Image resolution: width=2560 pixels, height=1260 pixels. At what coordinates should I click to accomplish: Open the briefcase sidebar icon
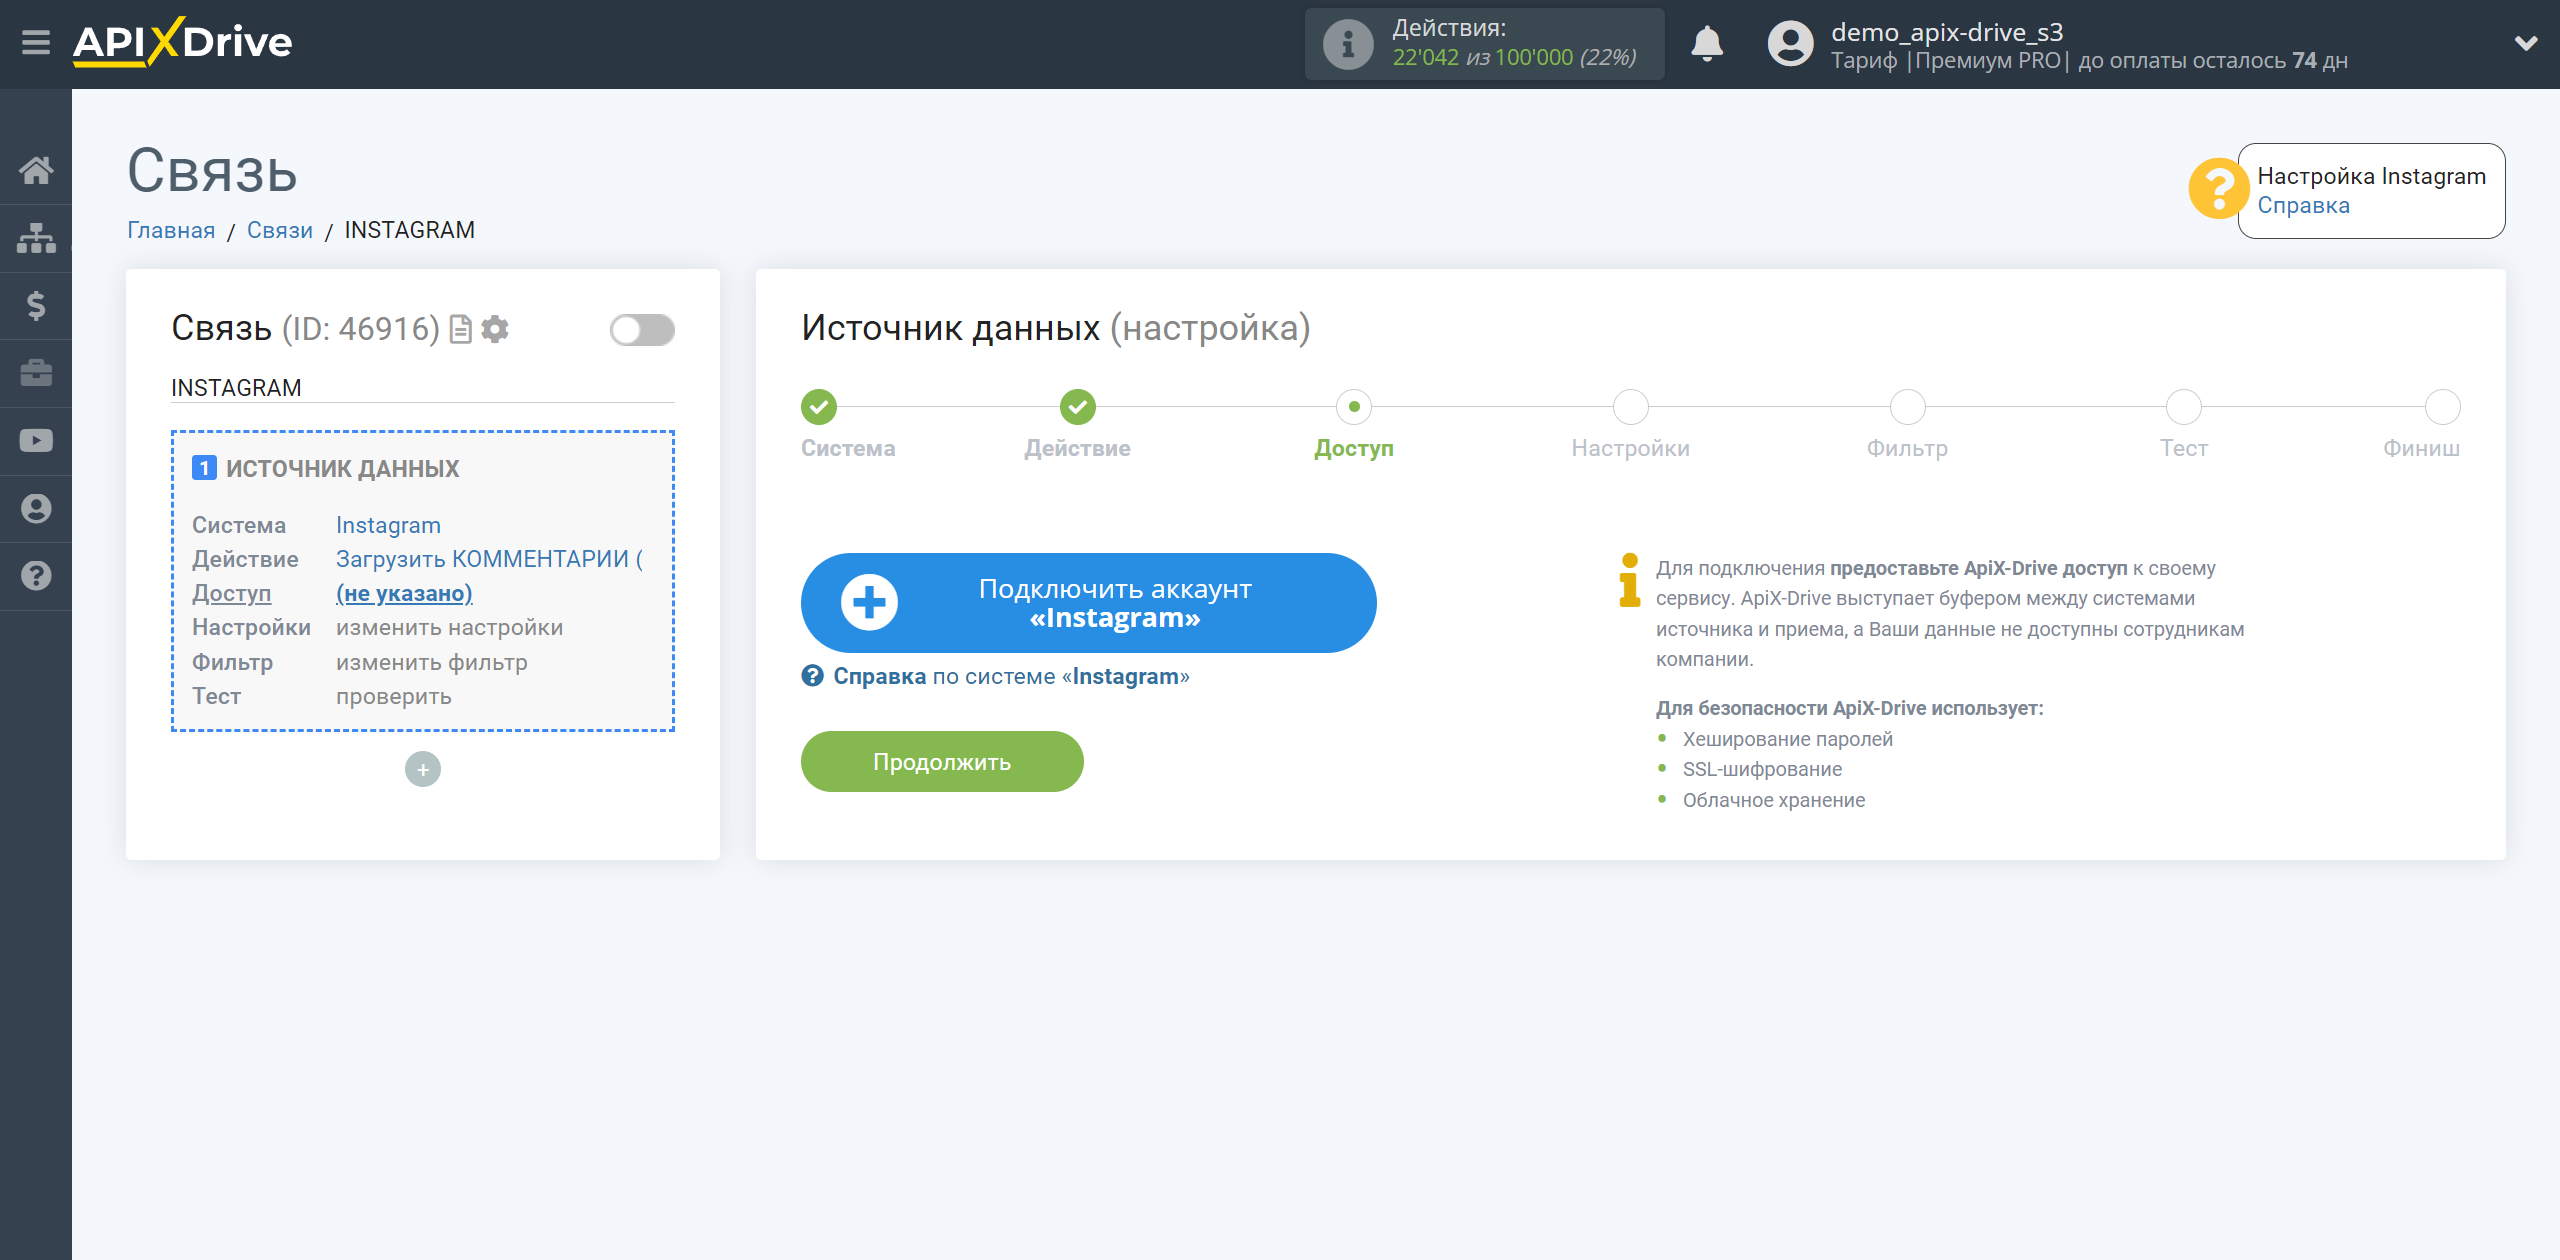click(36, 373)
